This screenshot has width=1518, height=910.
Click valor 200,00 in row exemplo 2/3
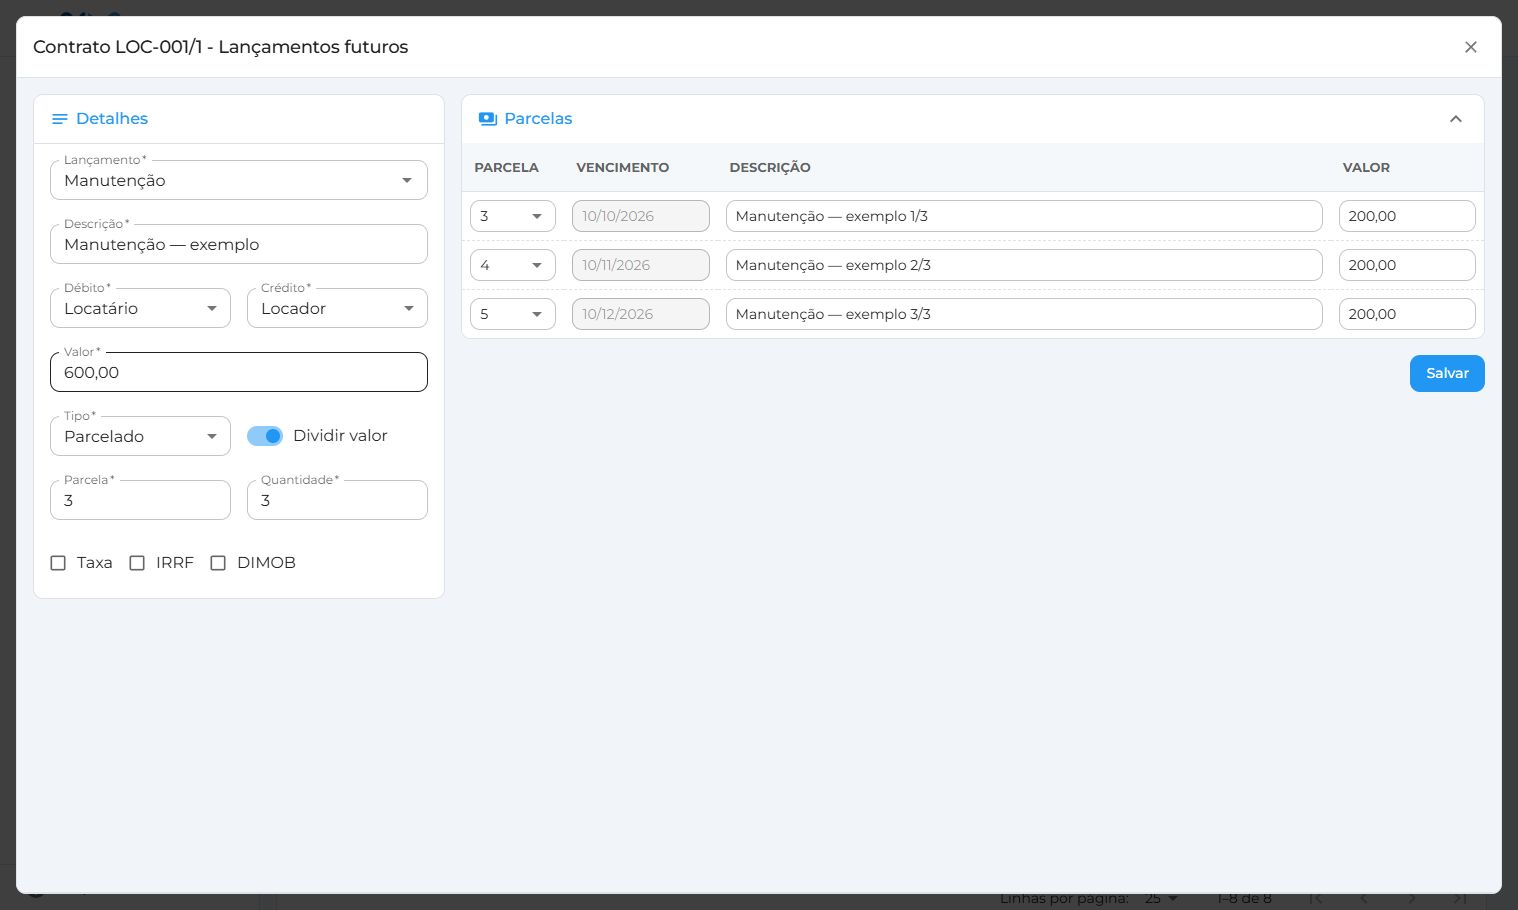point(1407,265)
